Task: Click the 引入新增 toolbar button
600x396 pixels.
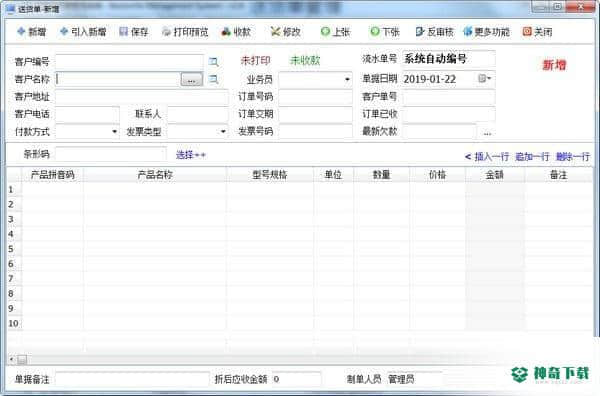Action: coord(83,32)
